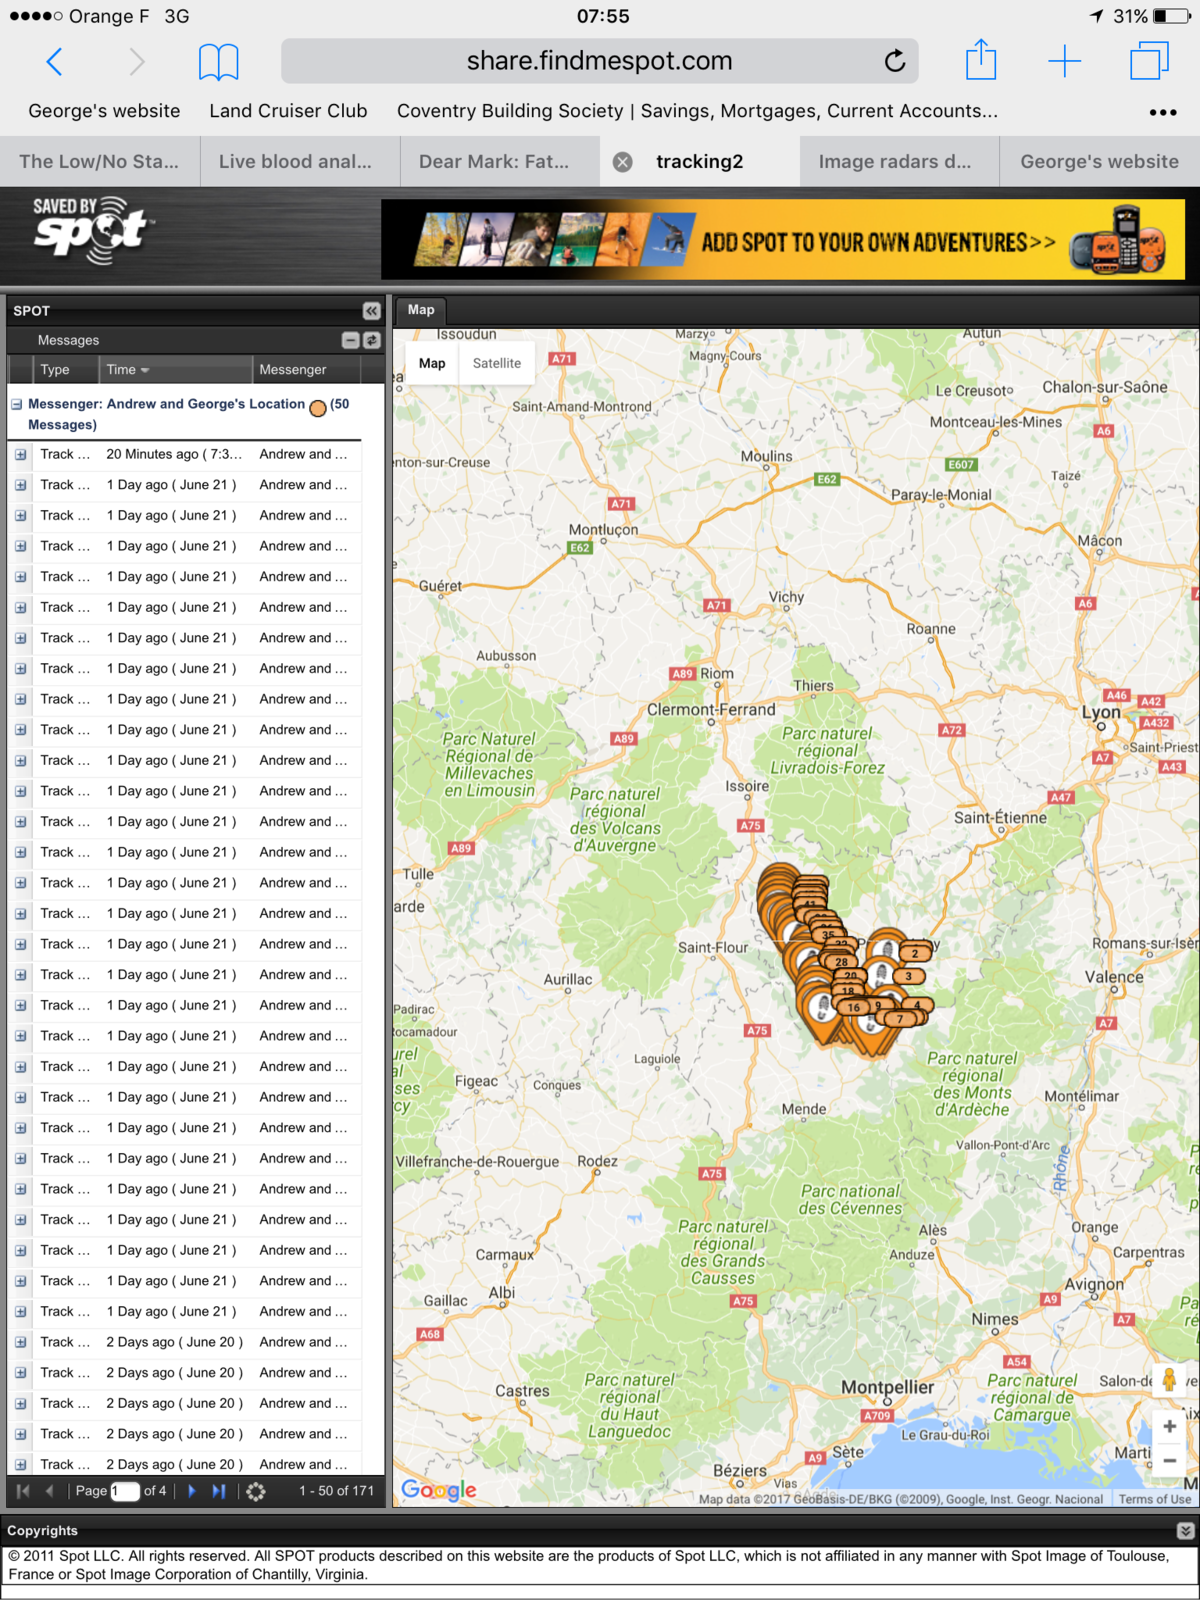Screen dimensions: 1200x1600
Task: Switch to the George's website tab
Action: (1100, 162)
